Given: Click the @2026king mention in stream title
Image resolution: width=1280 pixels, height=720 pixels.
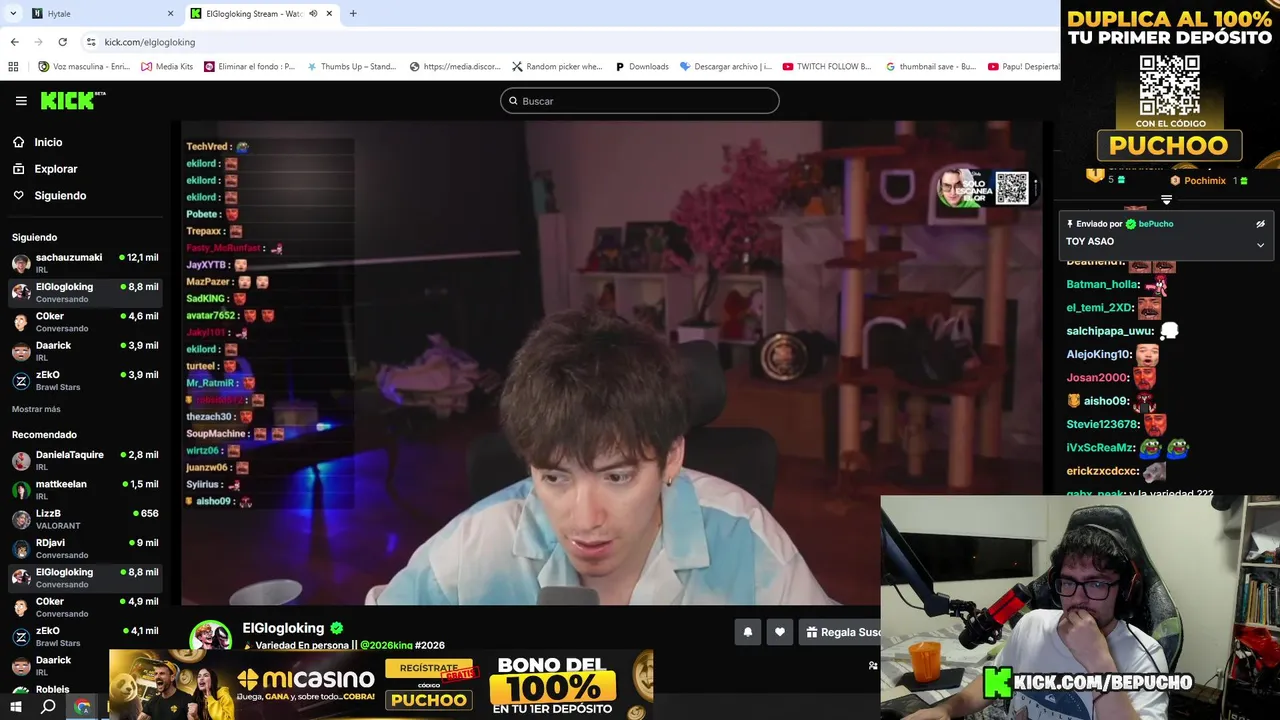Looking at the screenshot, I should (386, 646).
